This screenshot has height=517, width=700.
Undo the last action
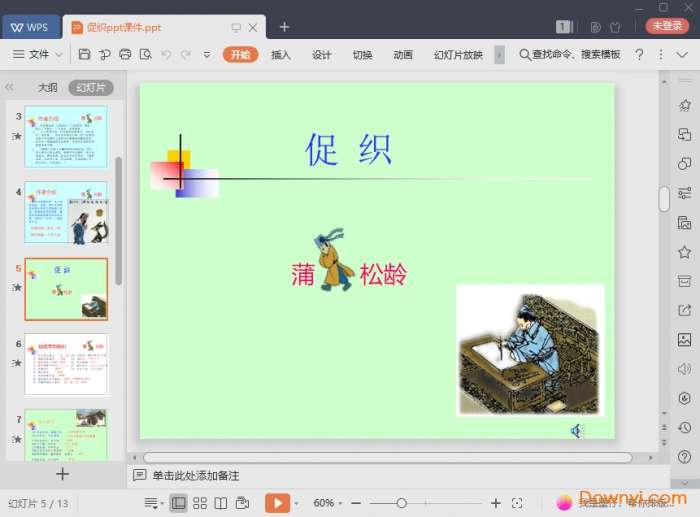click(167, 54)
